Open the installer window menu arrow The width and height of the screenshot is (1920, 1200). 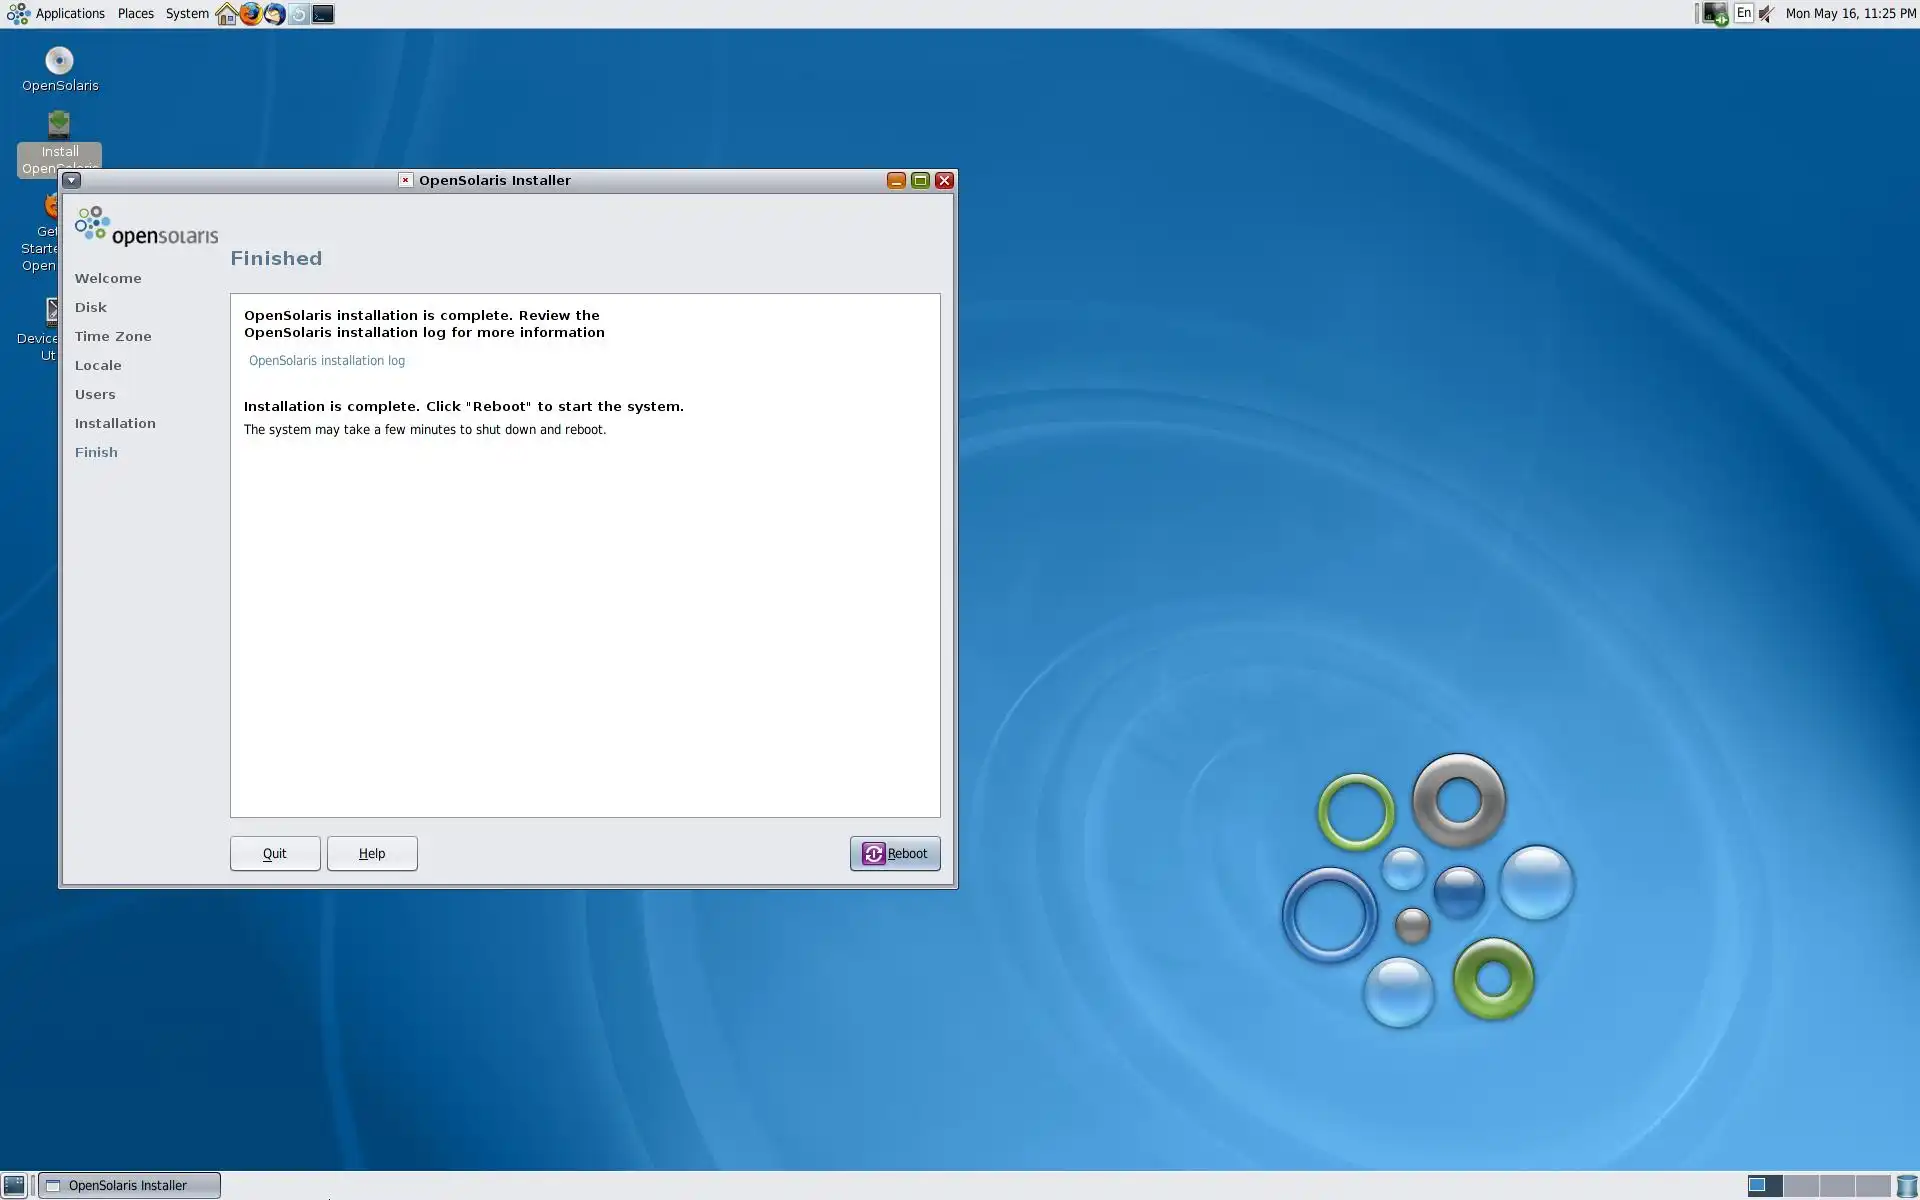click(71, 180)
